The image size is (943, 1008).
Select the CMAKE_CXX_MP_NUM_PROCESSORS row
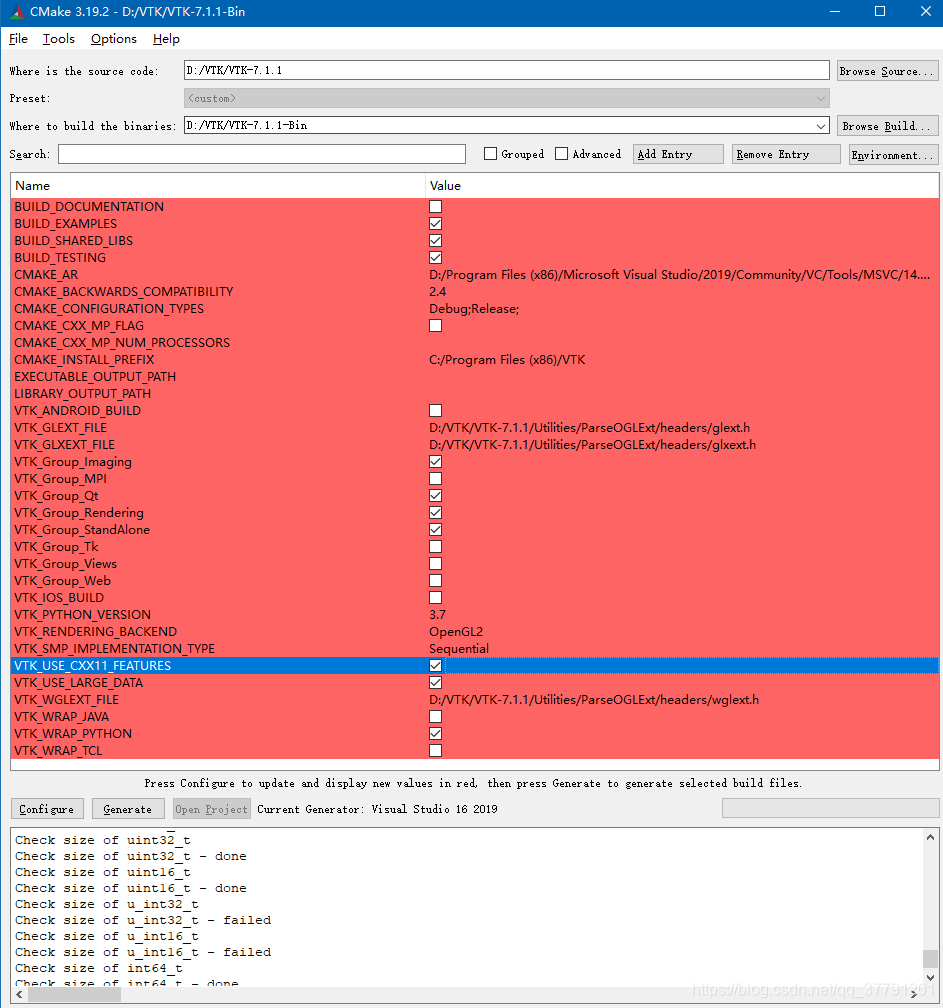tap(475, 343)
